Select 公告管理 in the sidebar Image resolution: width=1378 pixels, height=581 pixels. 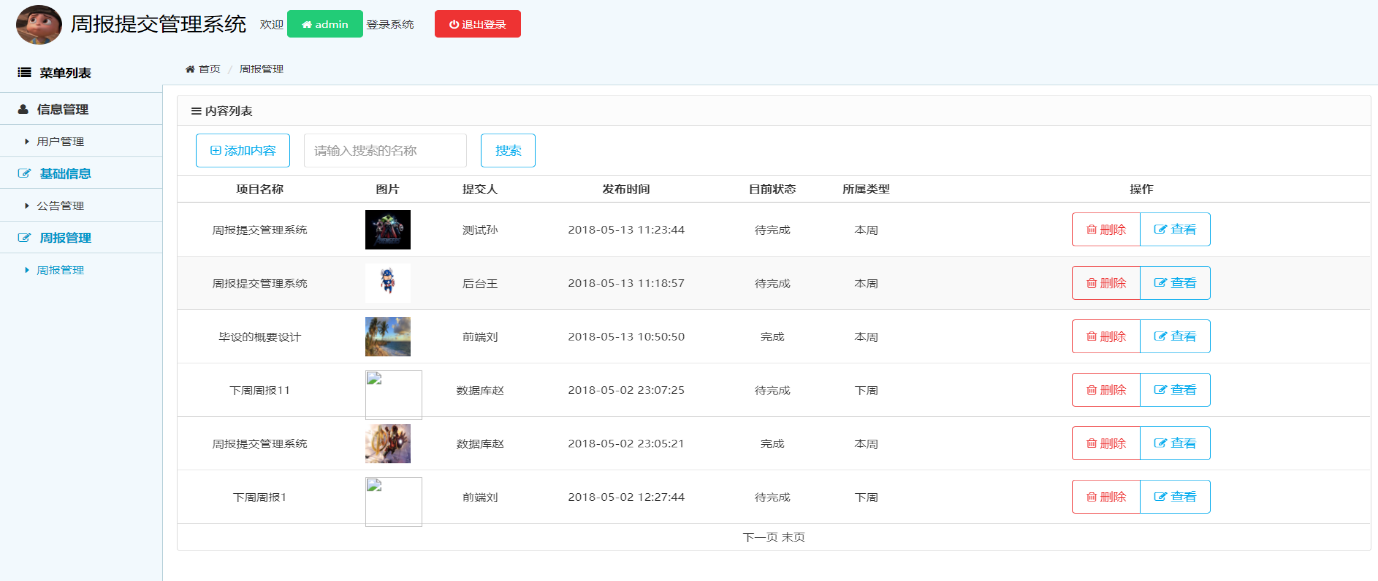pyautogui.click(x=60, y=206)
